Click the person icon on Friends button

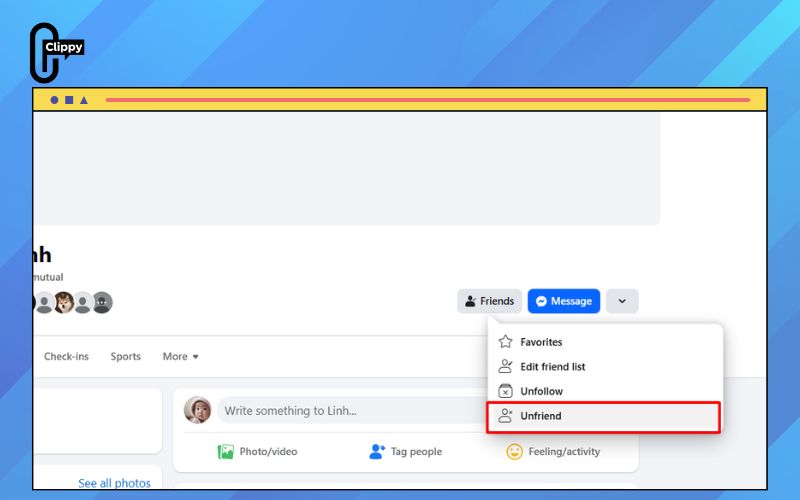(x=470, y=301)
